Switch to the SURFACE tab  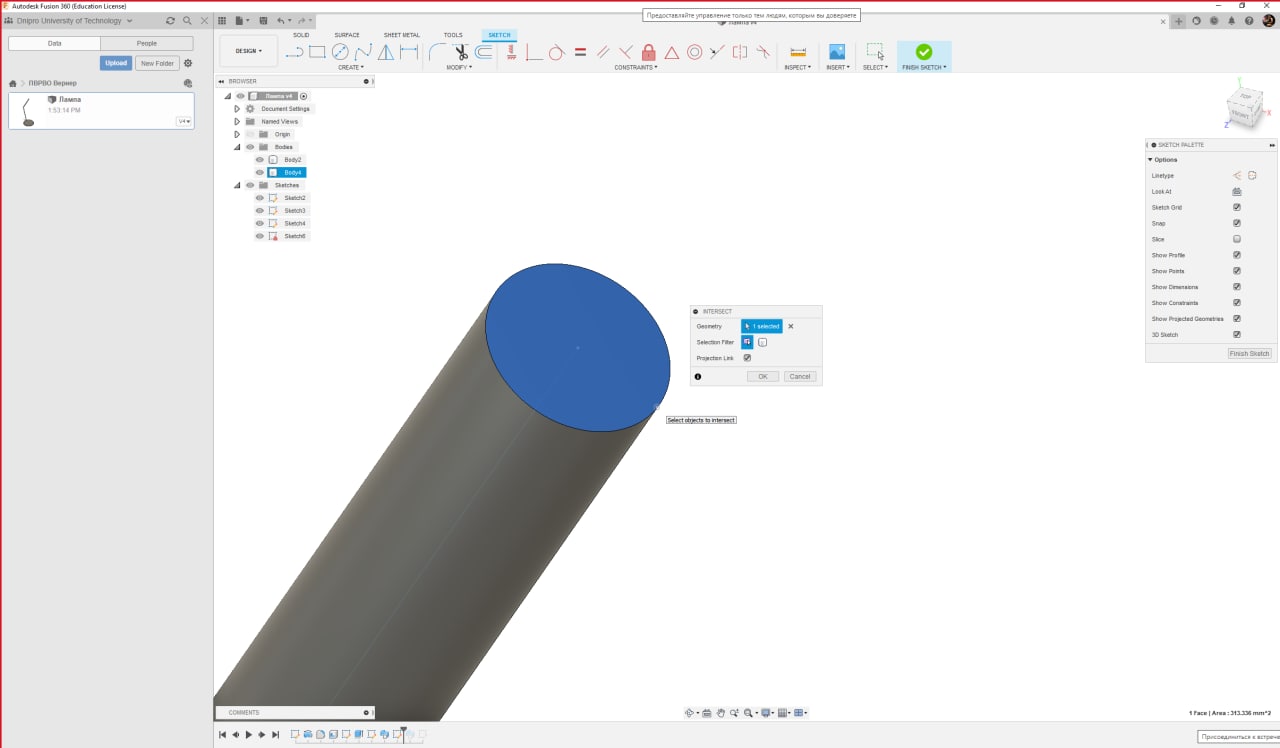(347, 35)
